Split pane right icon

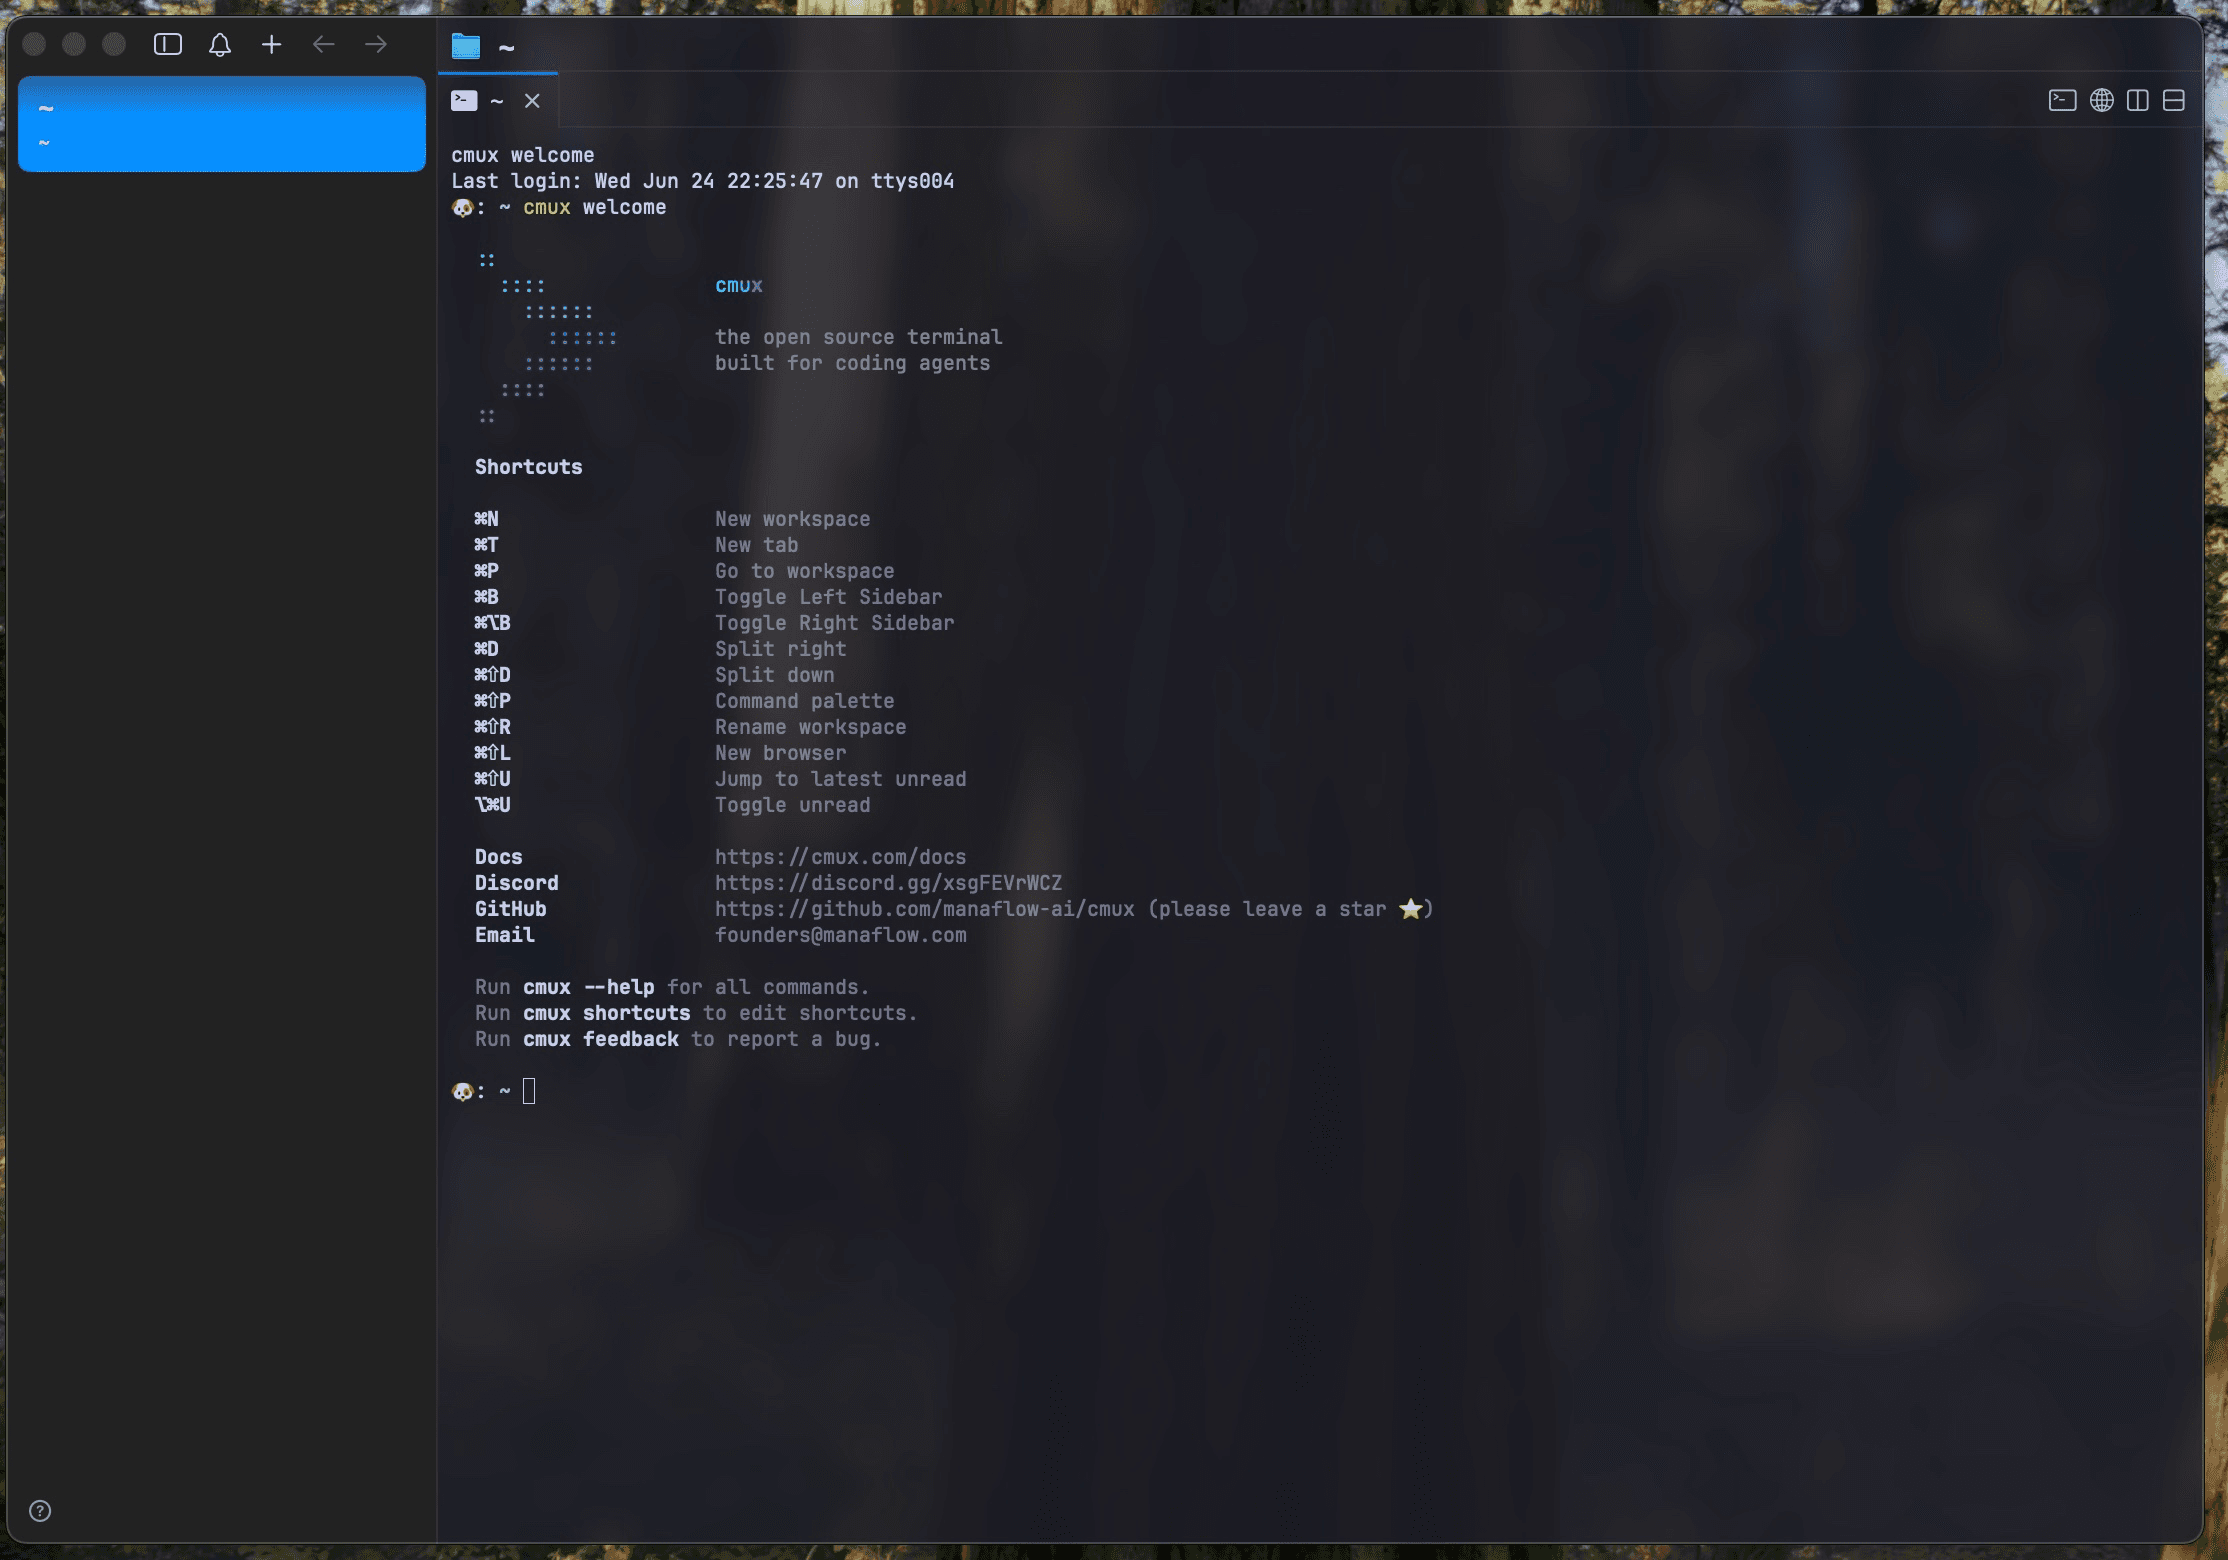tap(2138, 101)
